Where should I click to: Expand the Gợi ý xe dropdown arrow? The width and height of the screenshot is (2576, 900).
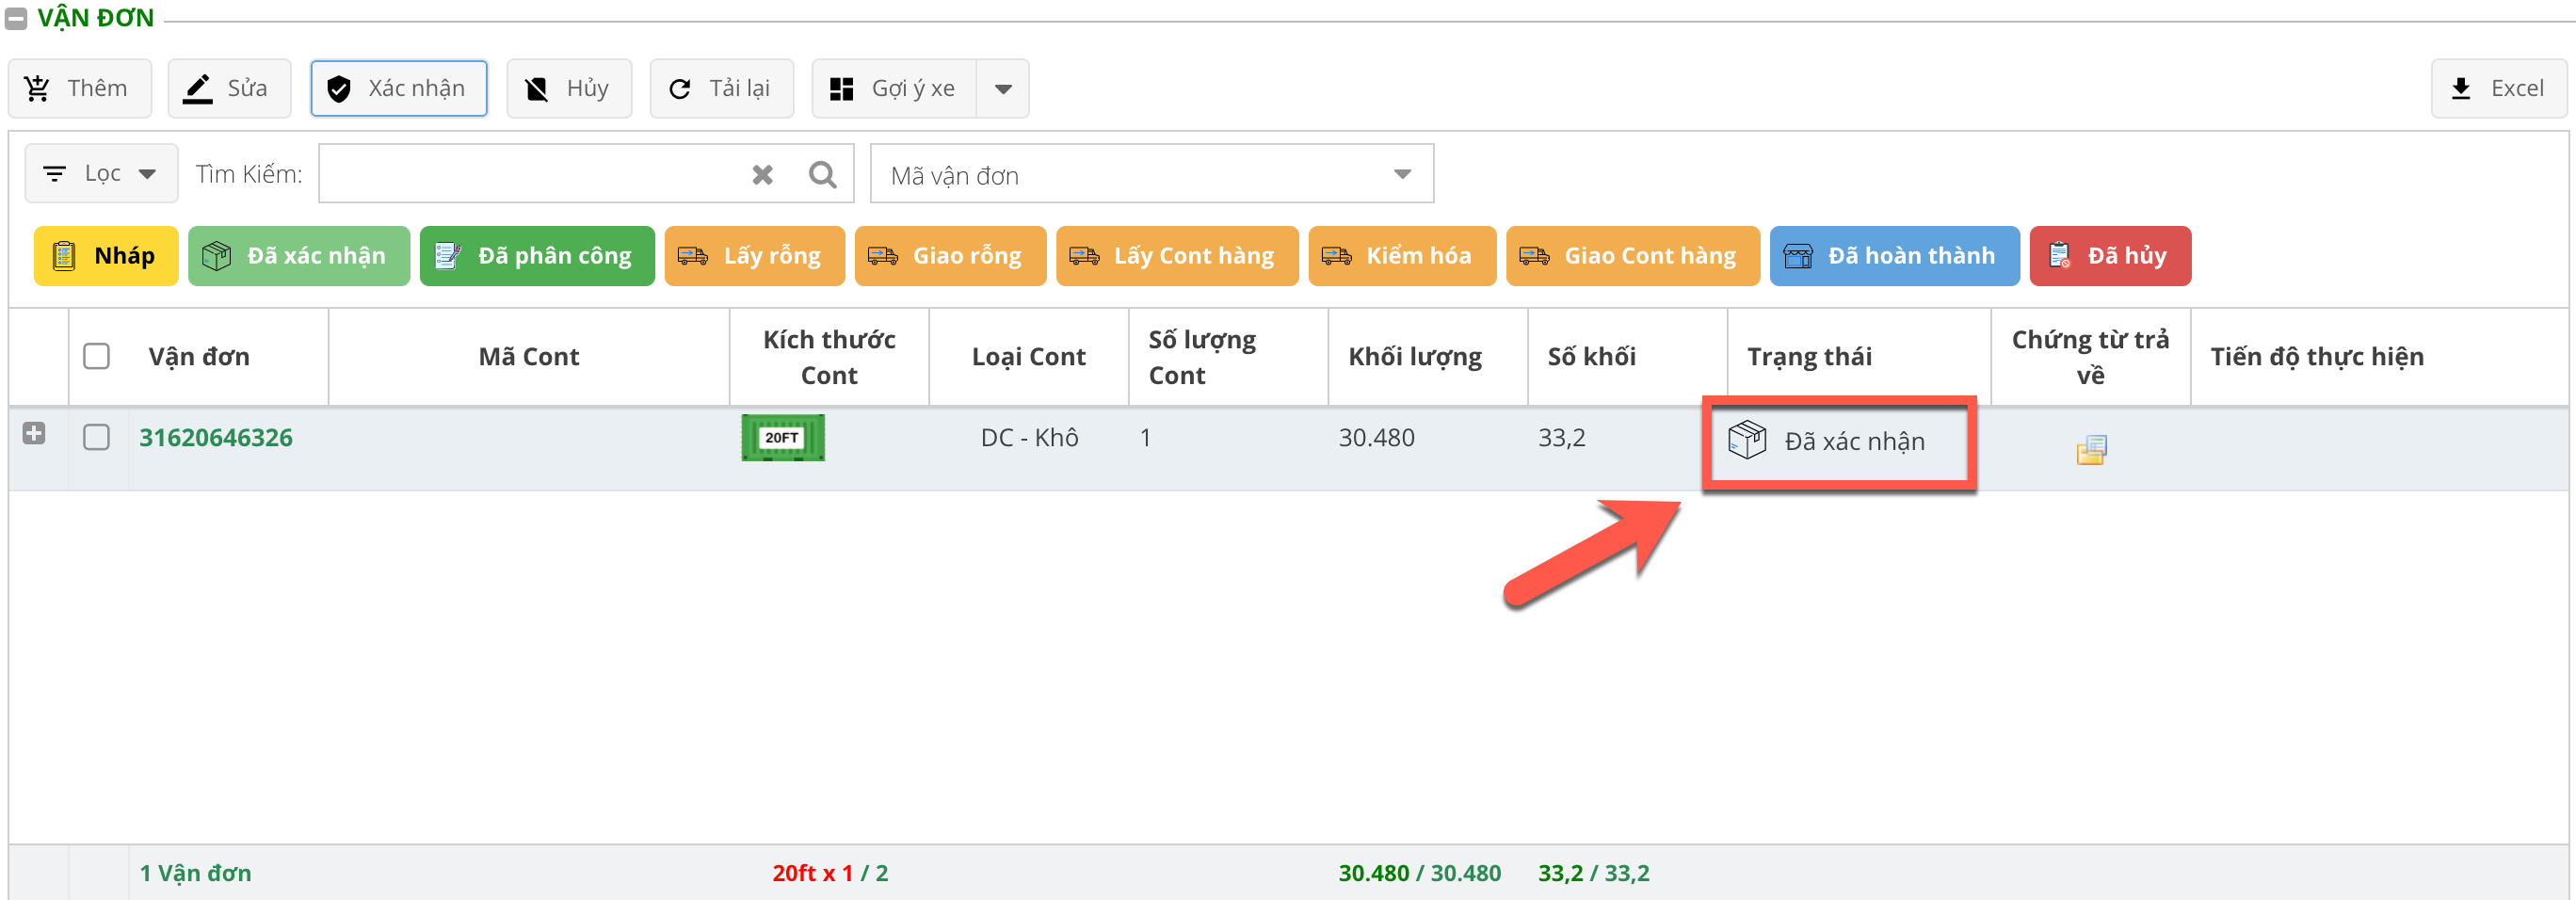point(1003,89)
